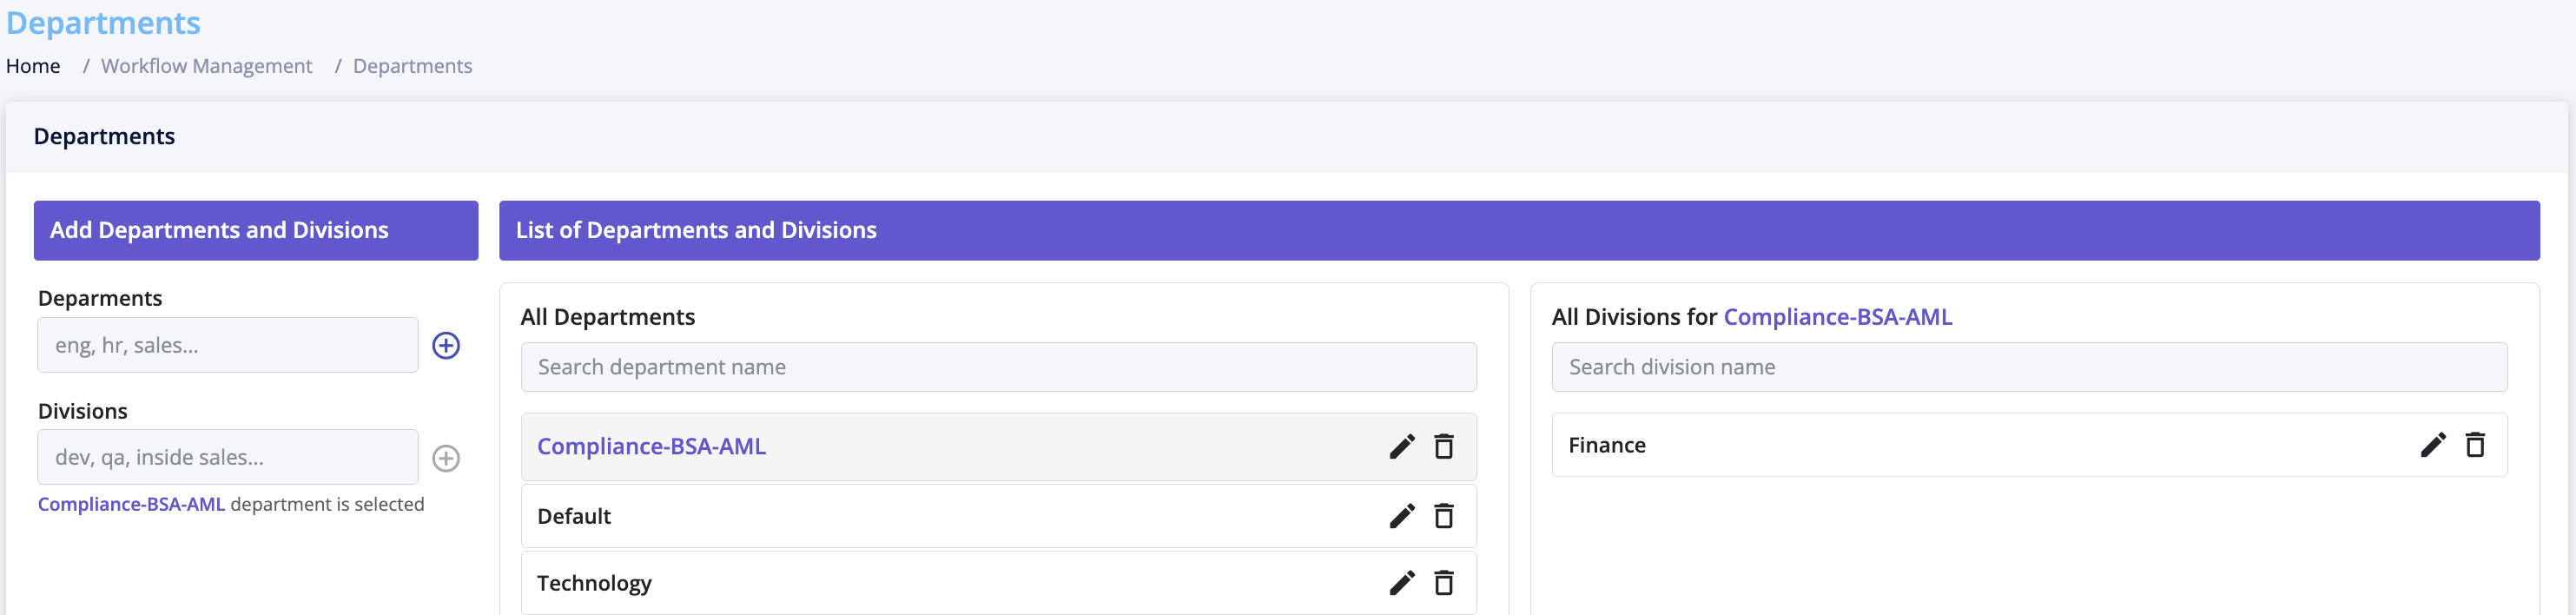This screenshot has width=2576, height=615.
Task: Delete the Default department via trash icon
Action: point(1444,517)
